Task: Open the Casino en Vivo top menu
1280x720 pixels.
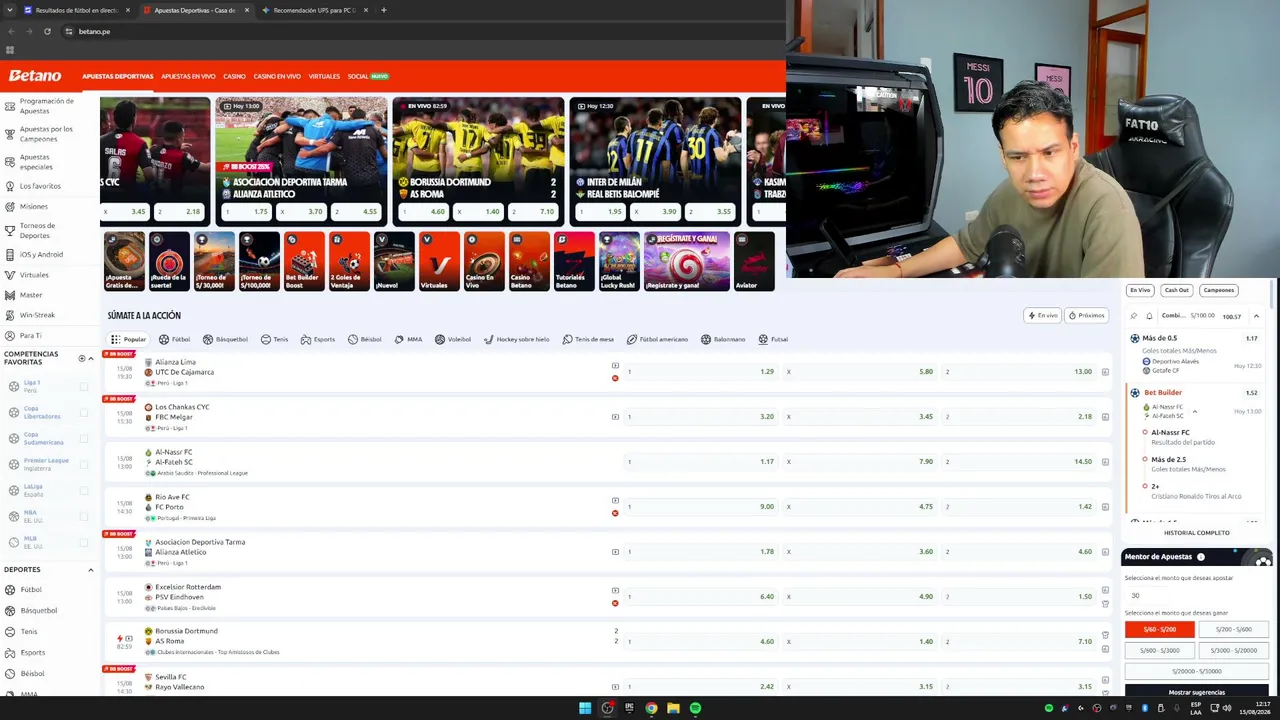Action: tap(277, 76)
